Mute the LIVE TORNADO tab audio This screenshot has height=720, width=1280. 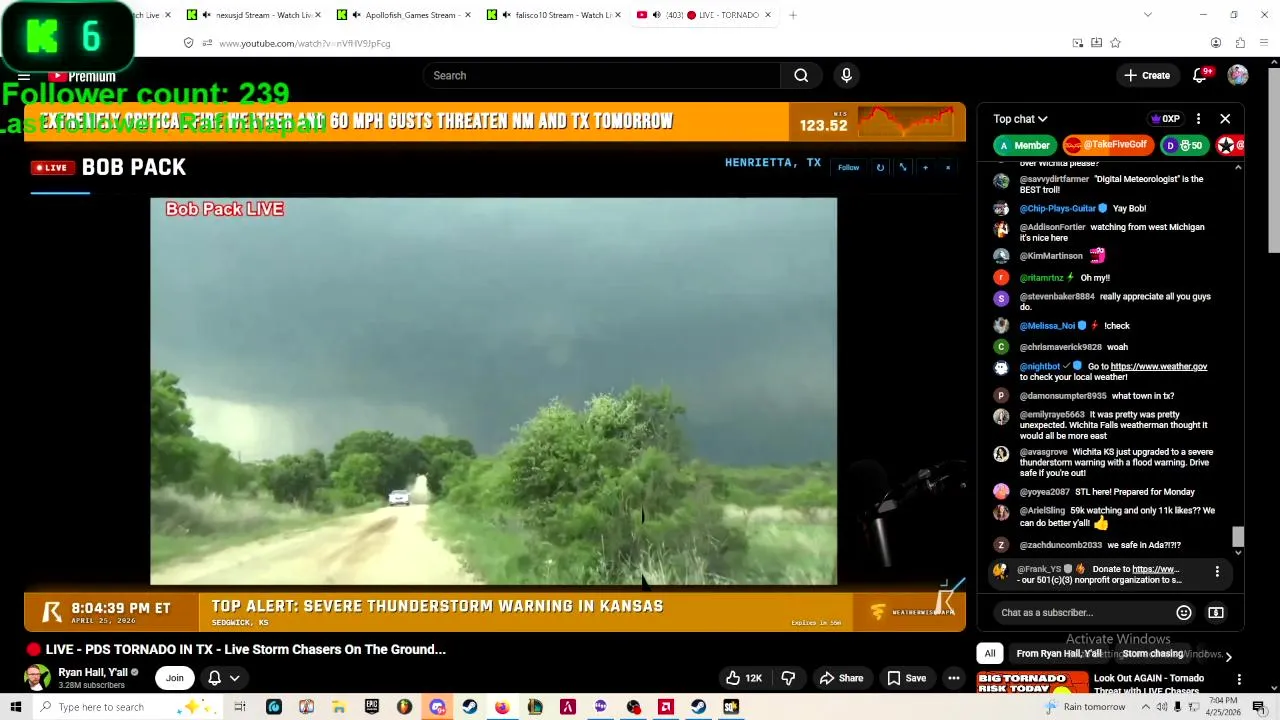click(x=655, y=15)
